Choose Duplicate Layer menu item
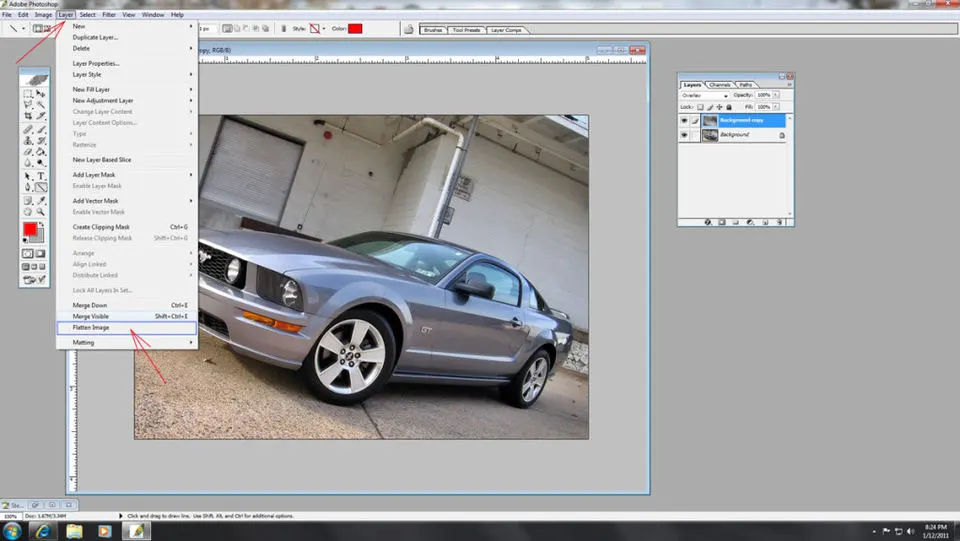Screen dimensions: 960x541 pos(126,37)
